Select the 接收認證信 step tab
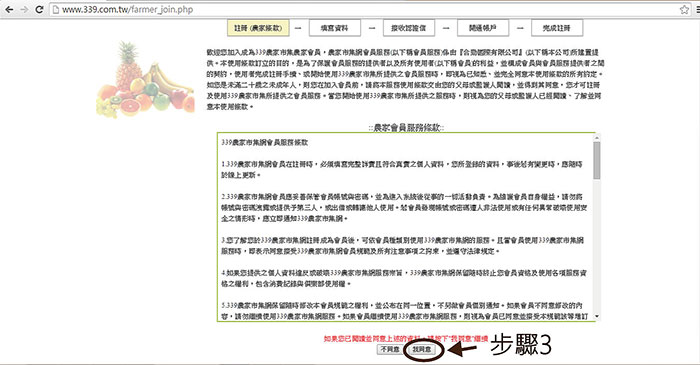 (x=408, y=28)
